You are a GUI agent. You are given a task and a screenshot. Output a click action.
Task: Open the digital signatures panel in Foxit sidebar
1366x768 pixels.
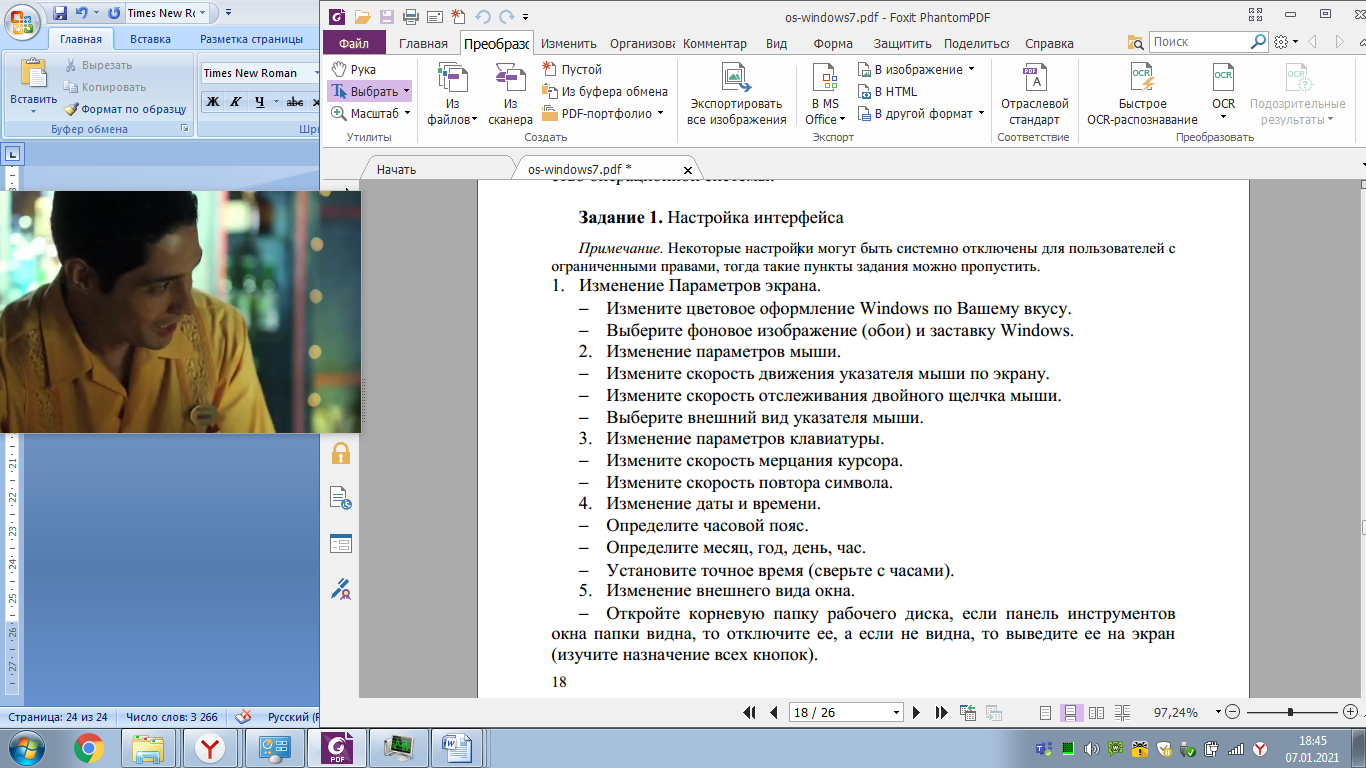pos(341,588)
